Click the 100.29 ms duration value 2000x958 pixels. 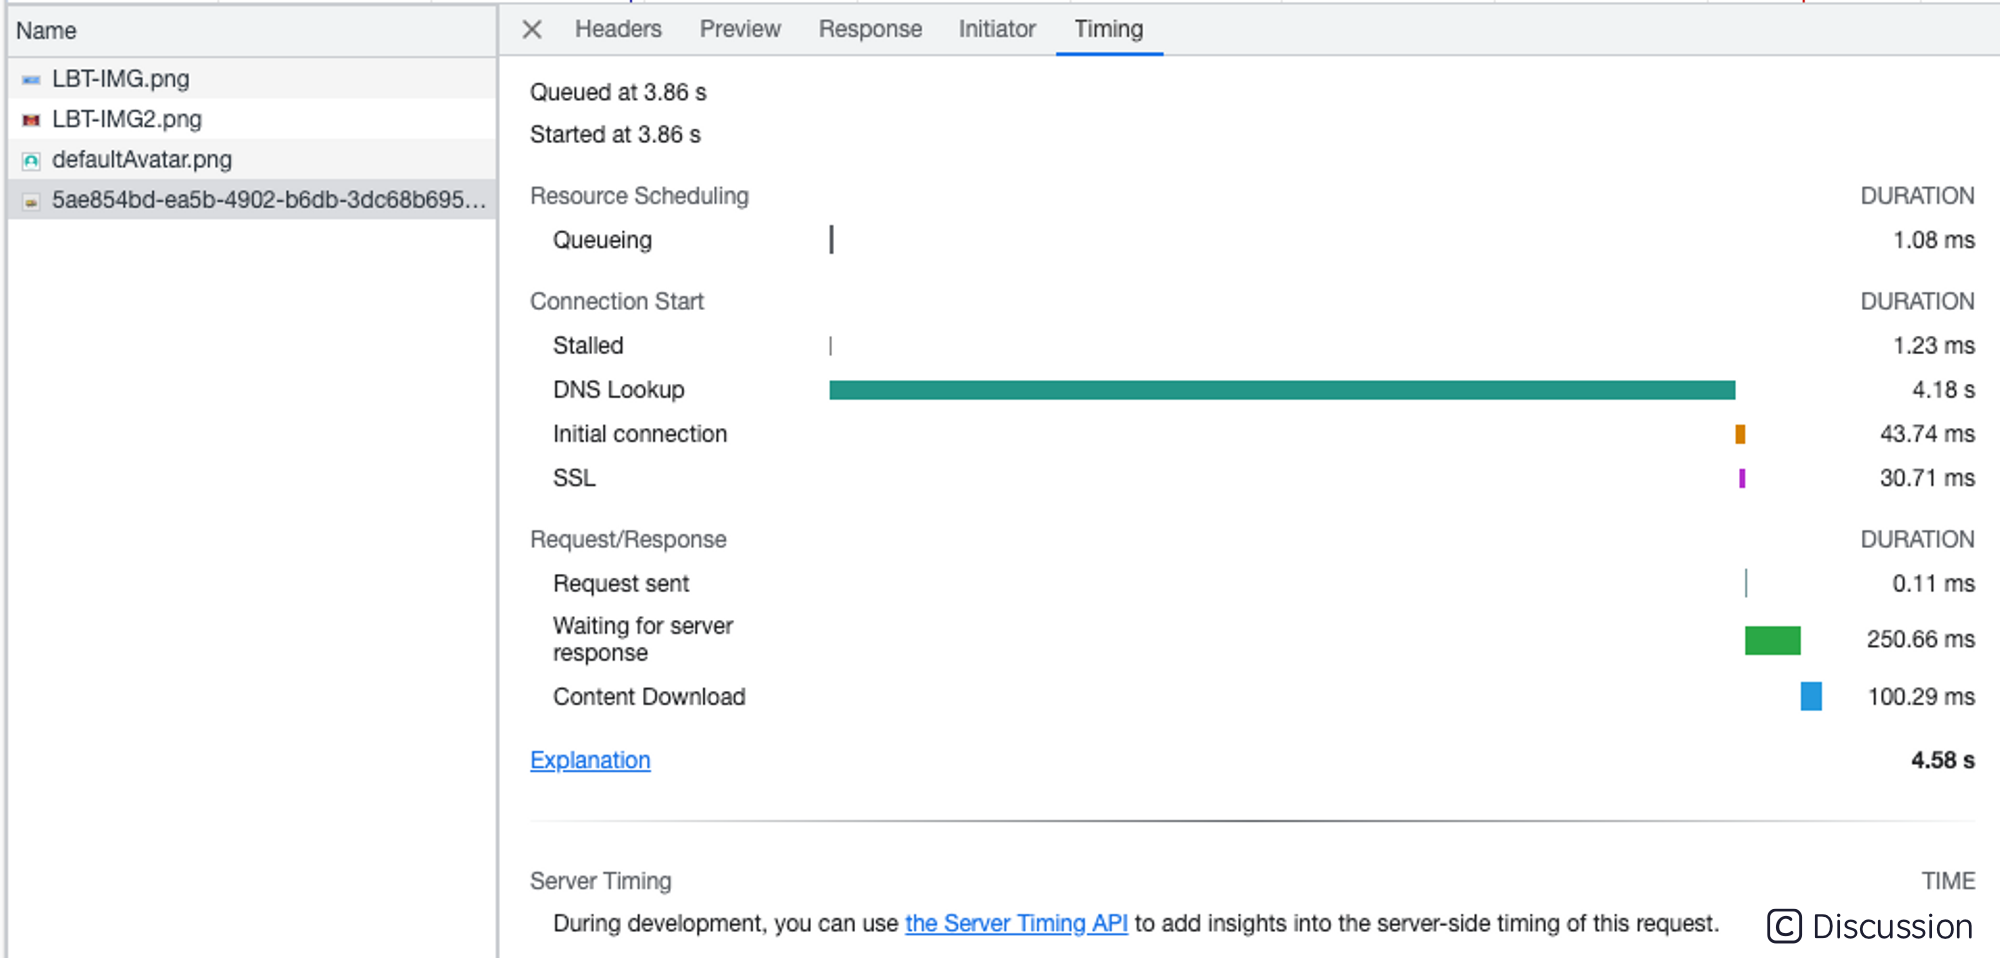pyautogui.click(x=1921, y=696)
